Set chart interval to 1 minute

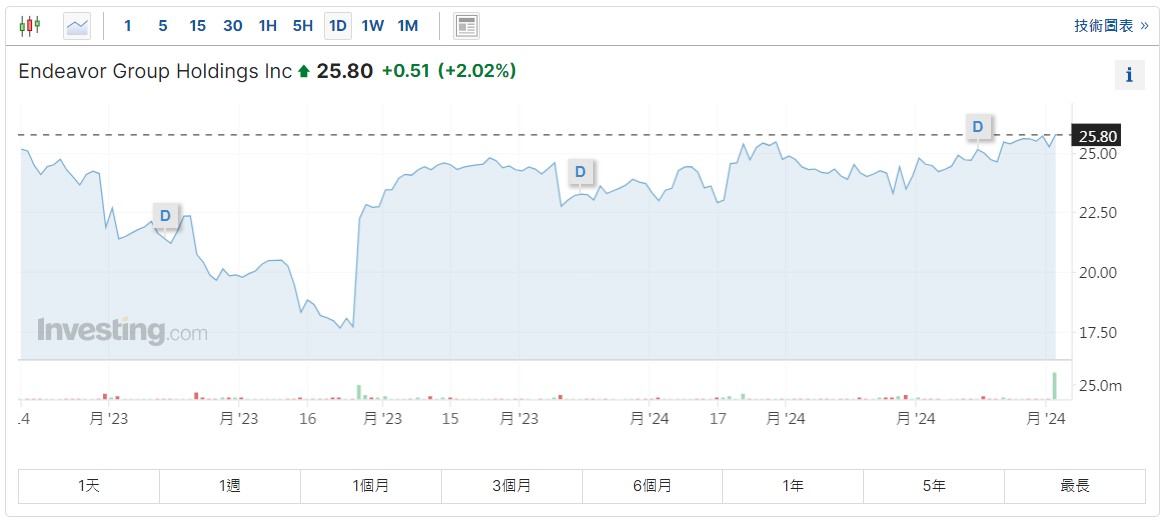[128, 26]
